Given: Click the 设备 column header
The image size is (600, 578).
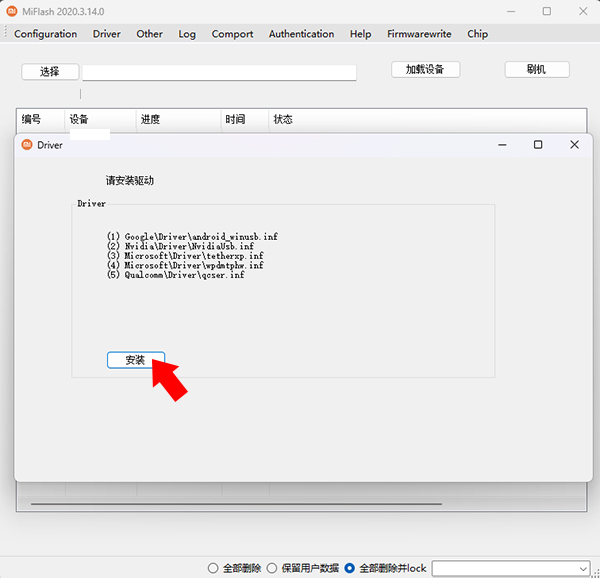Looking at the screenshot, I should pos(100,119).
